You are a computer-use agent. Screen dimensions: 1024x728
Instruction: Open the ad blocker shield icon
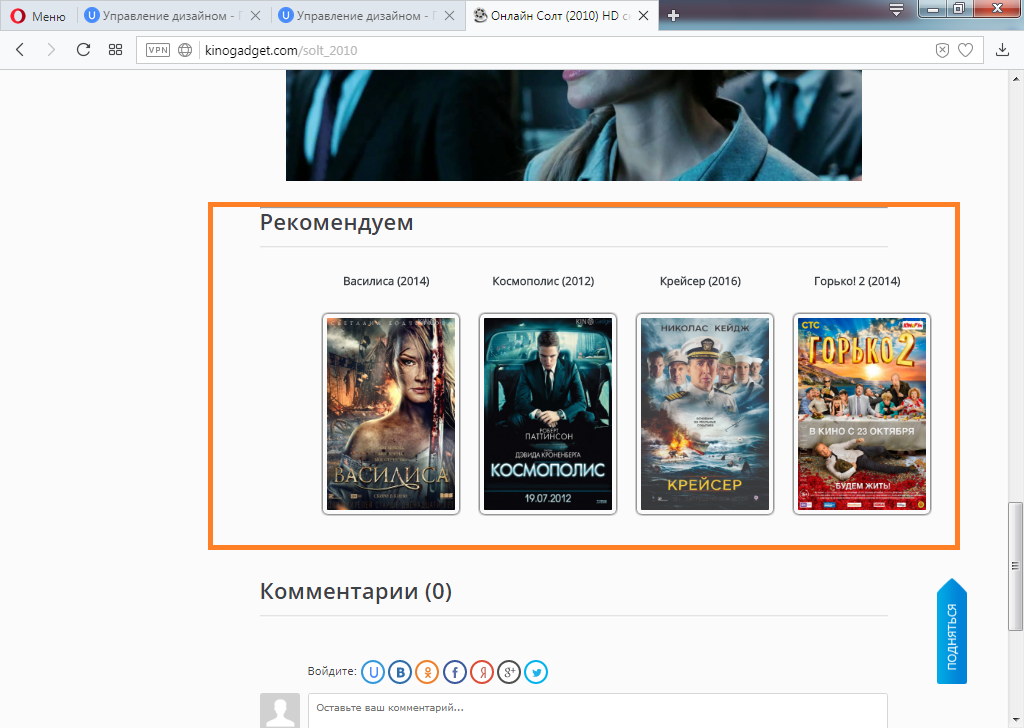tap(942, 50)
